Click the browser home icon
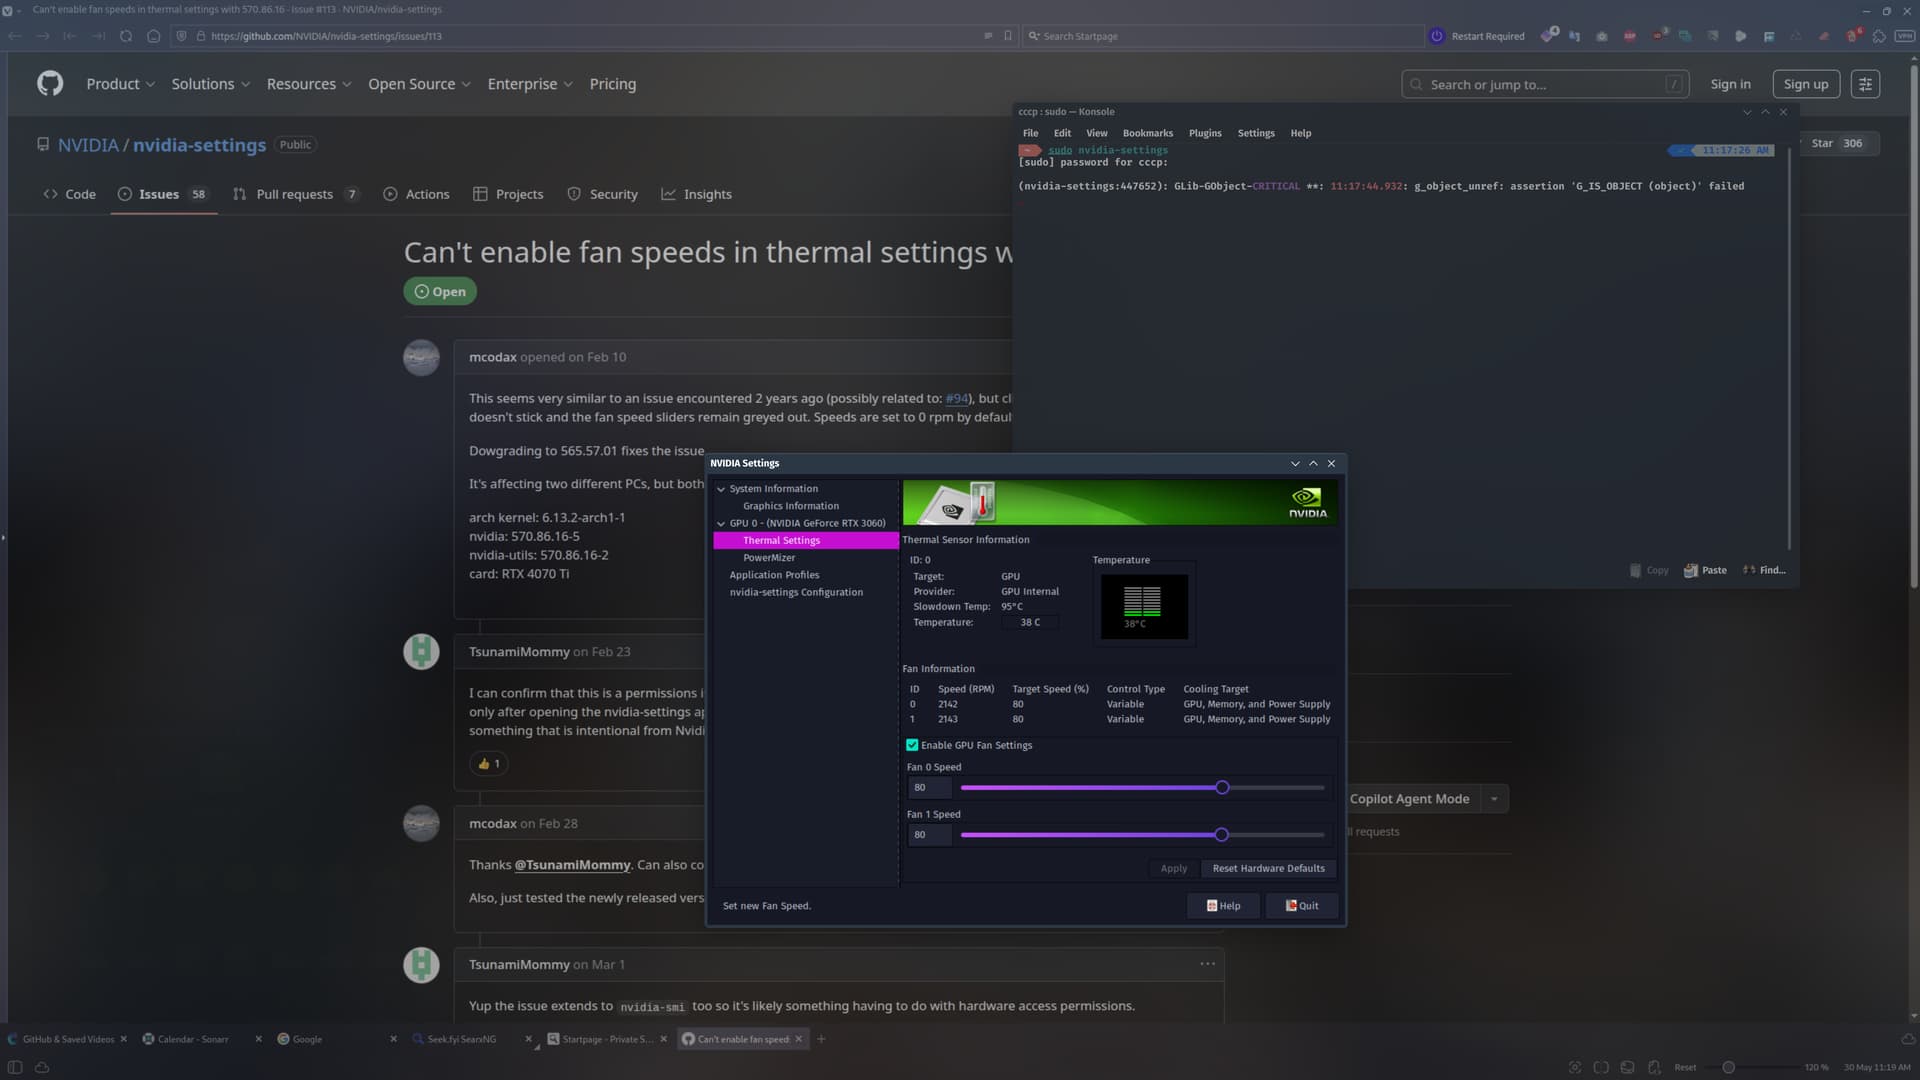1920x1080 pixels. tap(153, 36)
